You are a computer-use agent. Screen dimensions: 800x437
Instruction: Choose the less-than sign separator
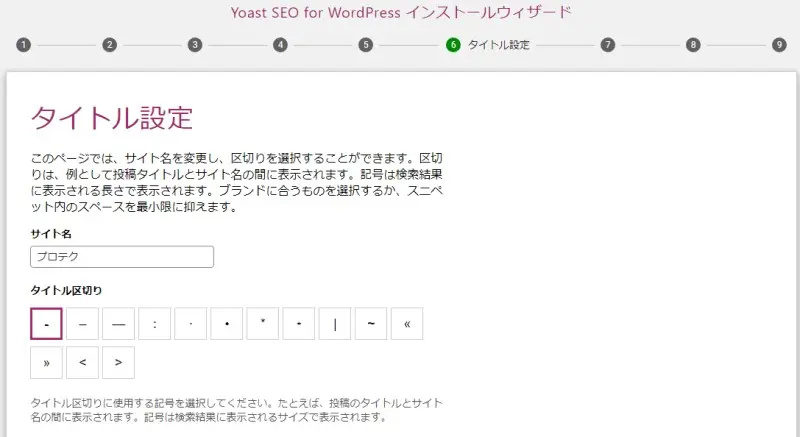coord(83,362)
